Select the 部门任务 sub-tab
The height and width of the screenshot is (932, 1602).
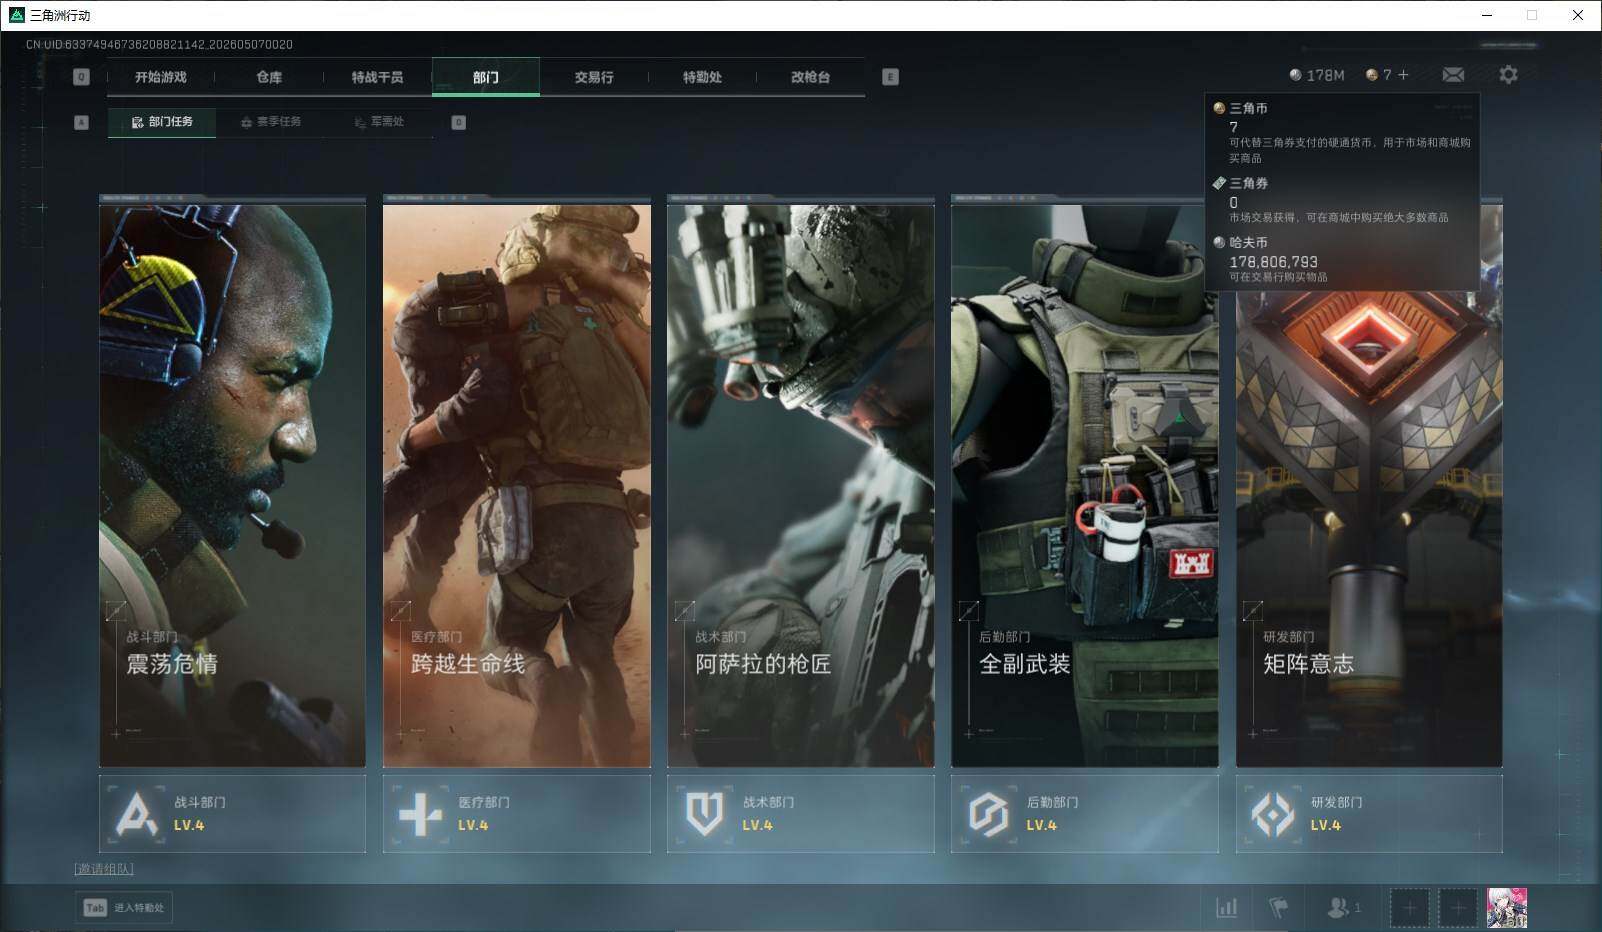click(x=162, y=122)
